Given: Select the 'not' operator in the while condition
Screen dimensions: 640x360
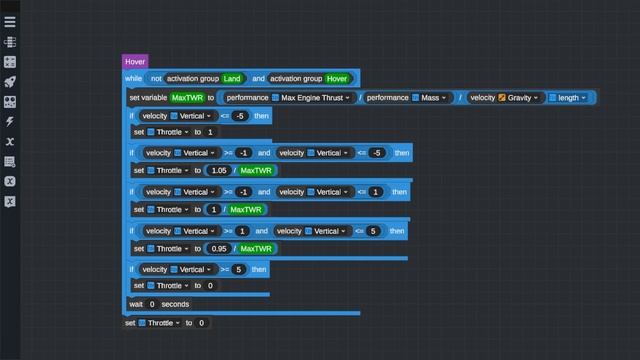Looking at the screenshot, I should 156,79.
